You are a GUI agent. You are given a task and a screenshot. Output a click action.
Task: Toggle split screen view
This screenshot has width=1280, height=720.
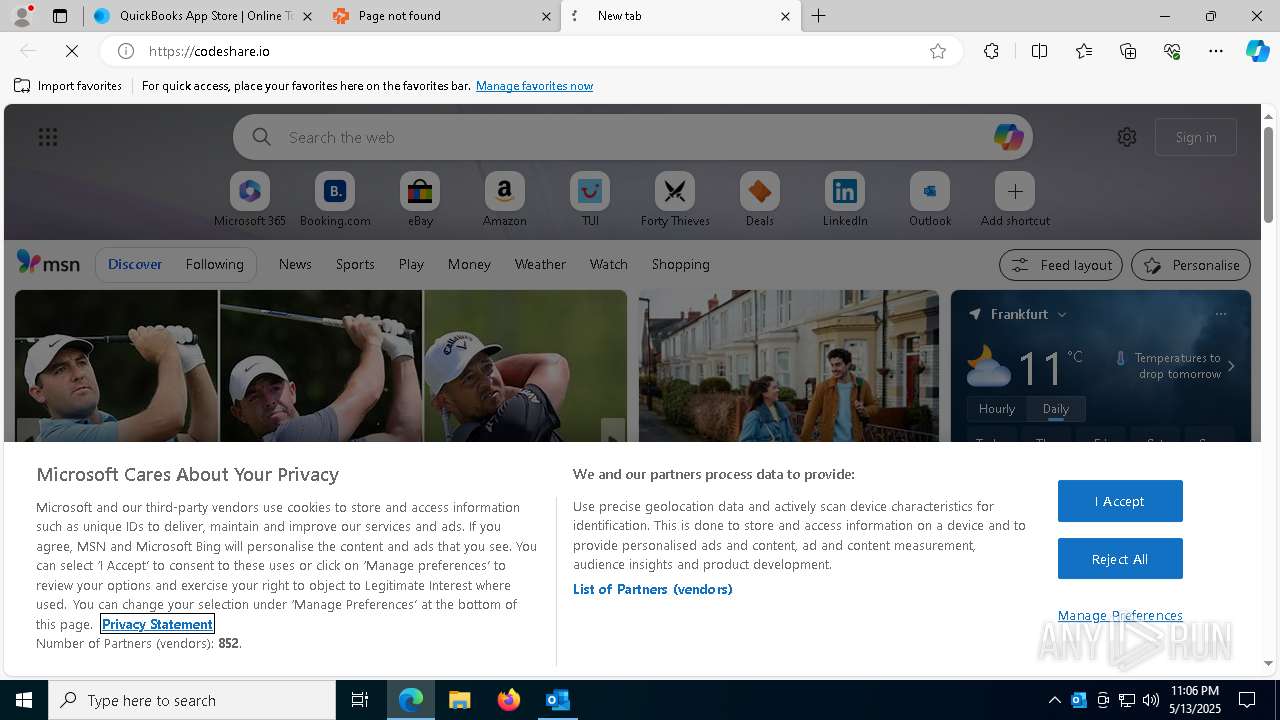[1039, 51]
